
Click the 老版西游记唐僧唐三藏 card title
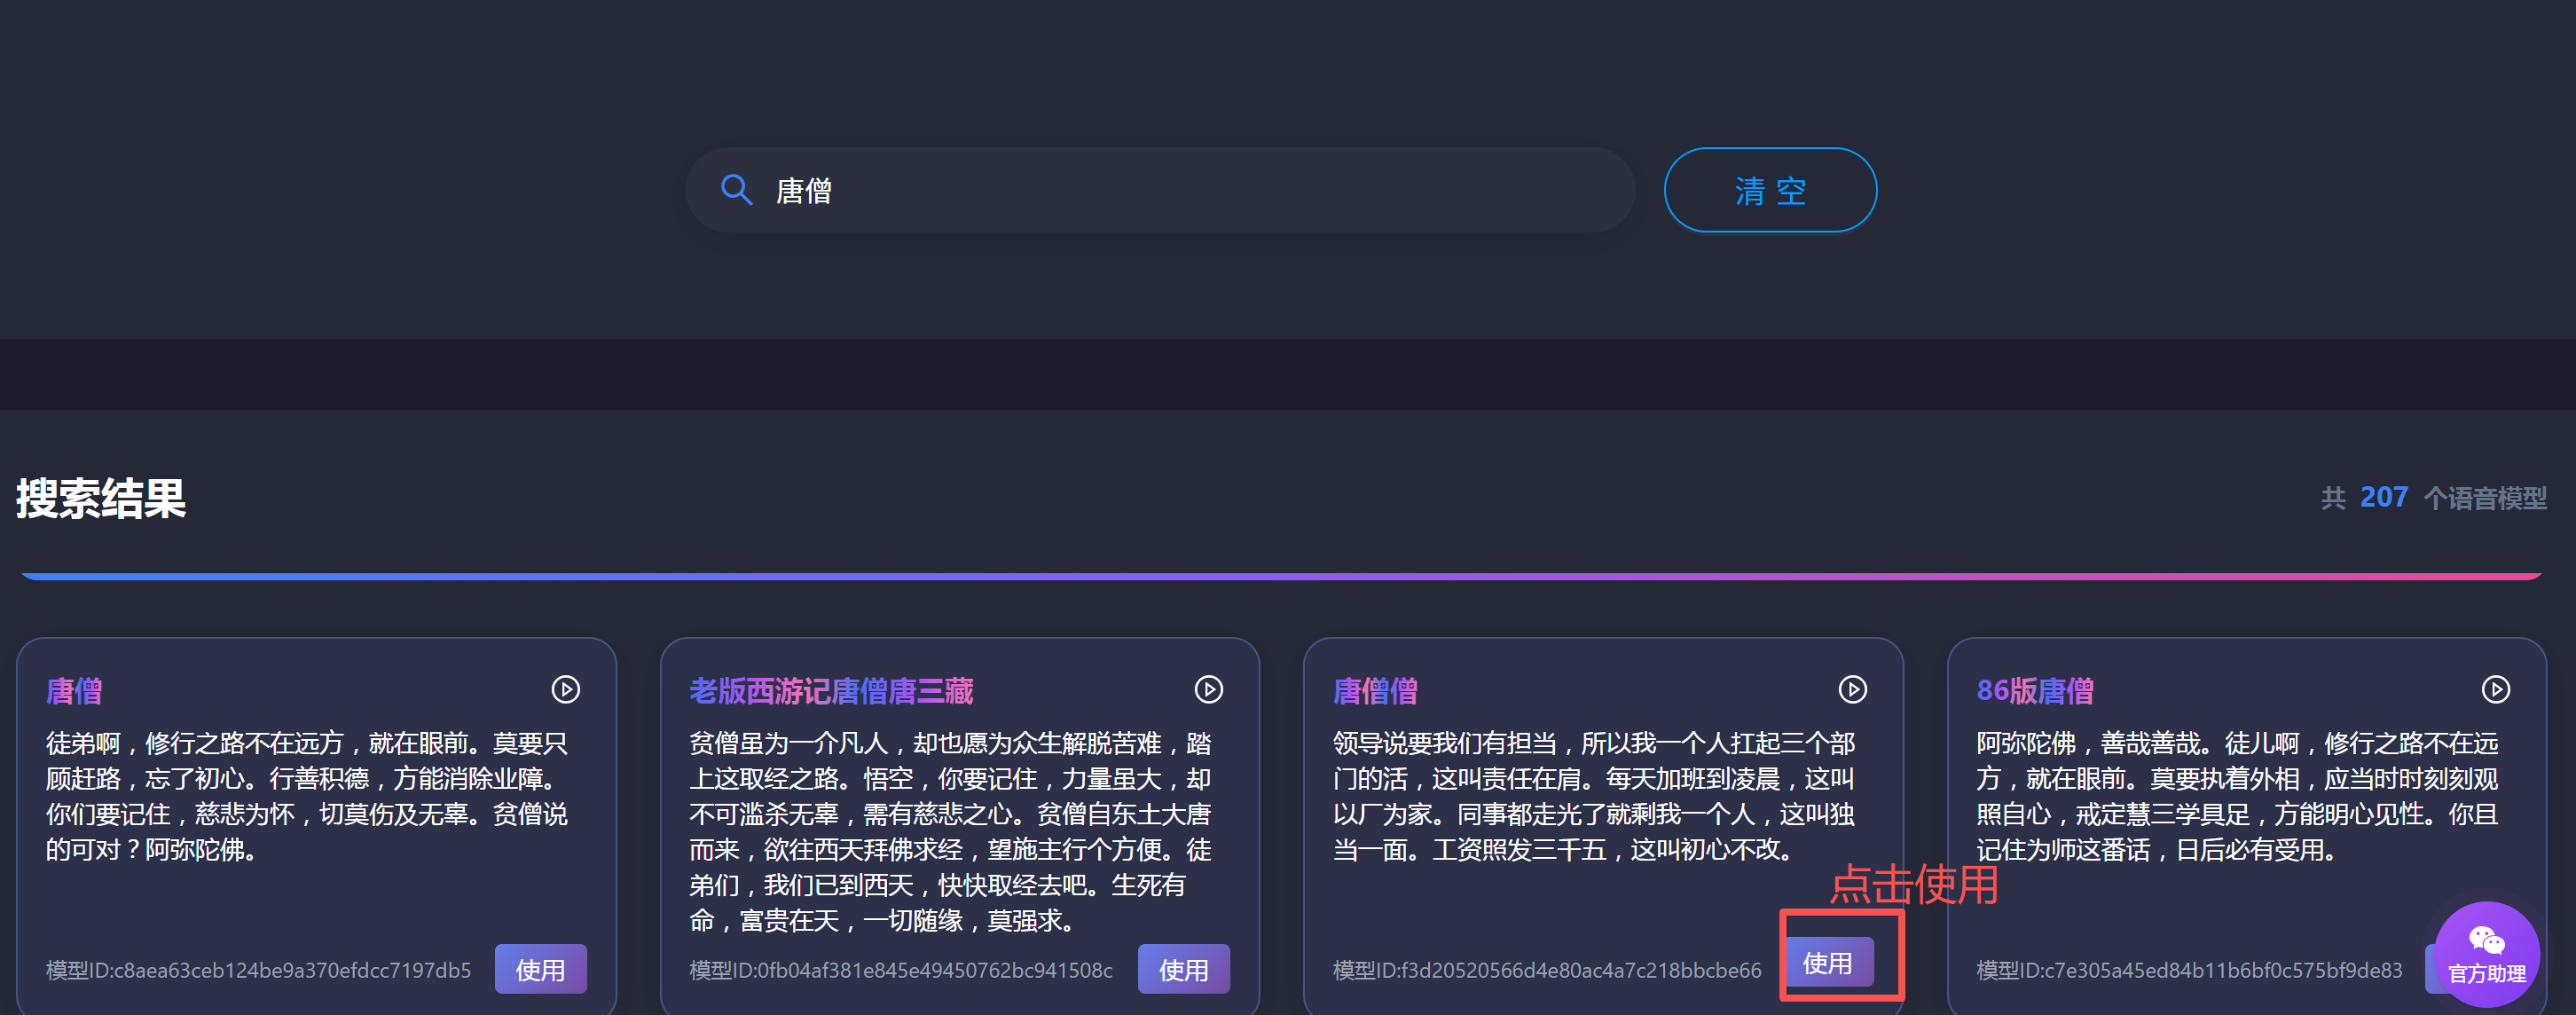coord(831,691)
